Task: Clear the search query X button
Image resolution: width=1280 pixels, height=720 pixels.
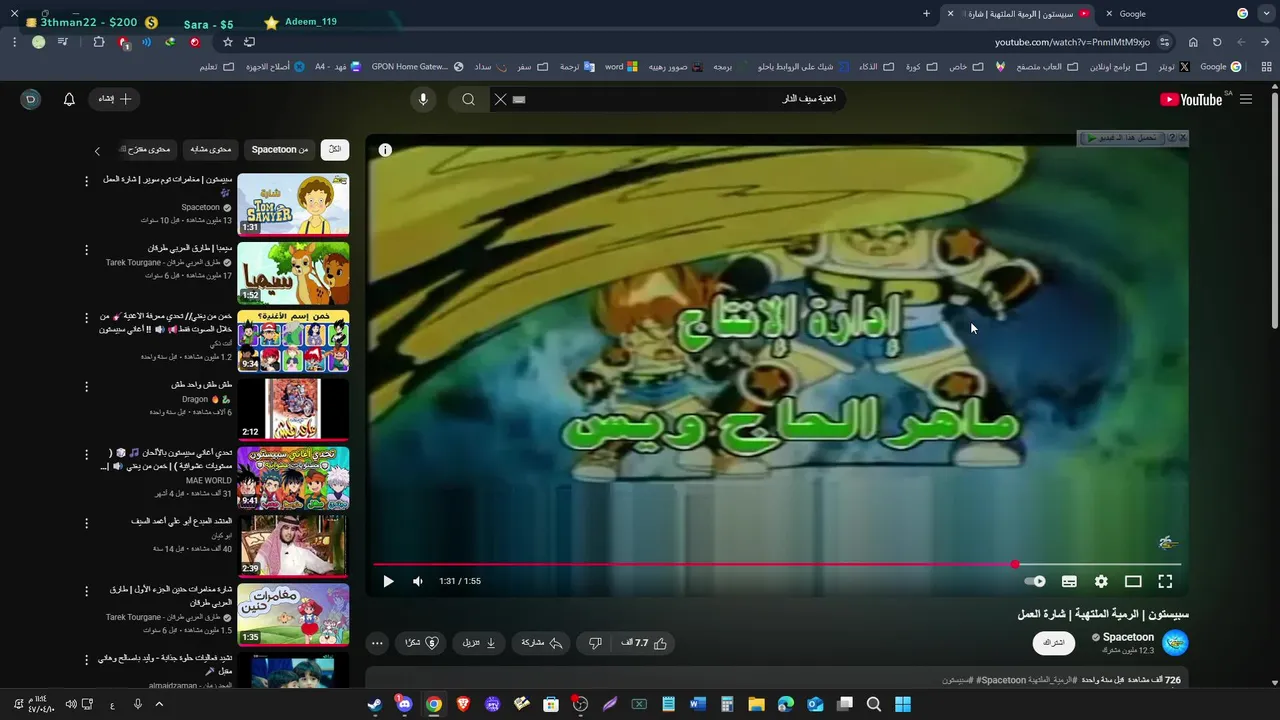Action: pyautogui.click(x=501, y=99)
